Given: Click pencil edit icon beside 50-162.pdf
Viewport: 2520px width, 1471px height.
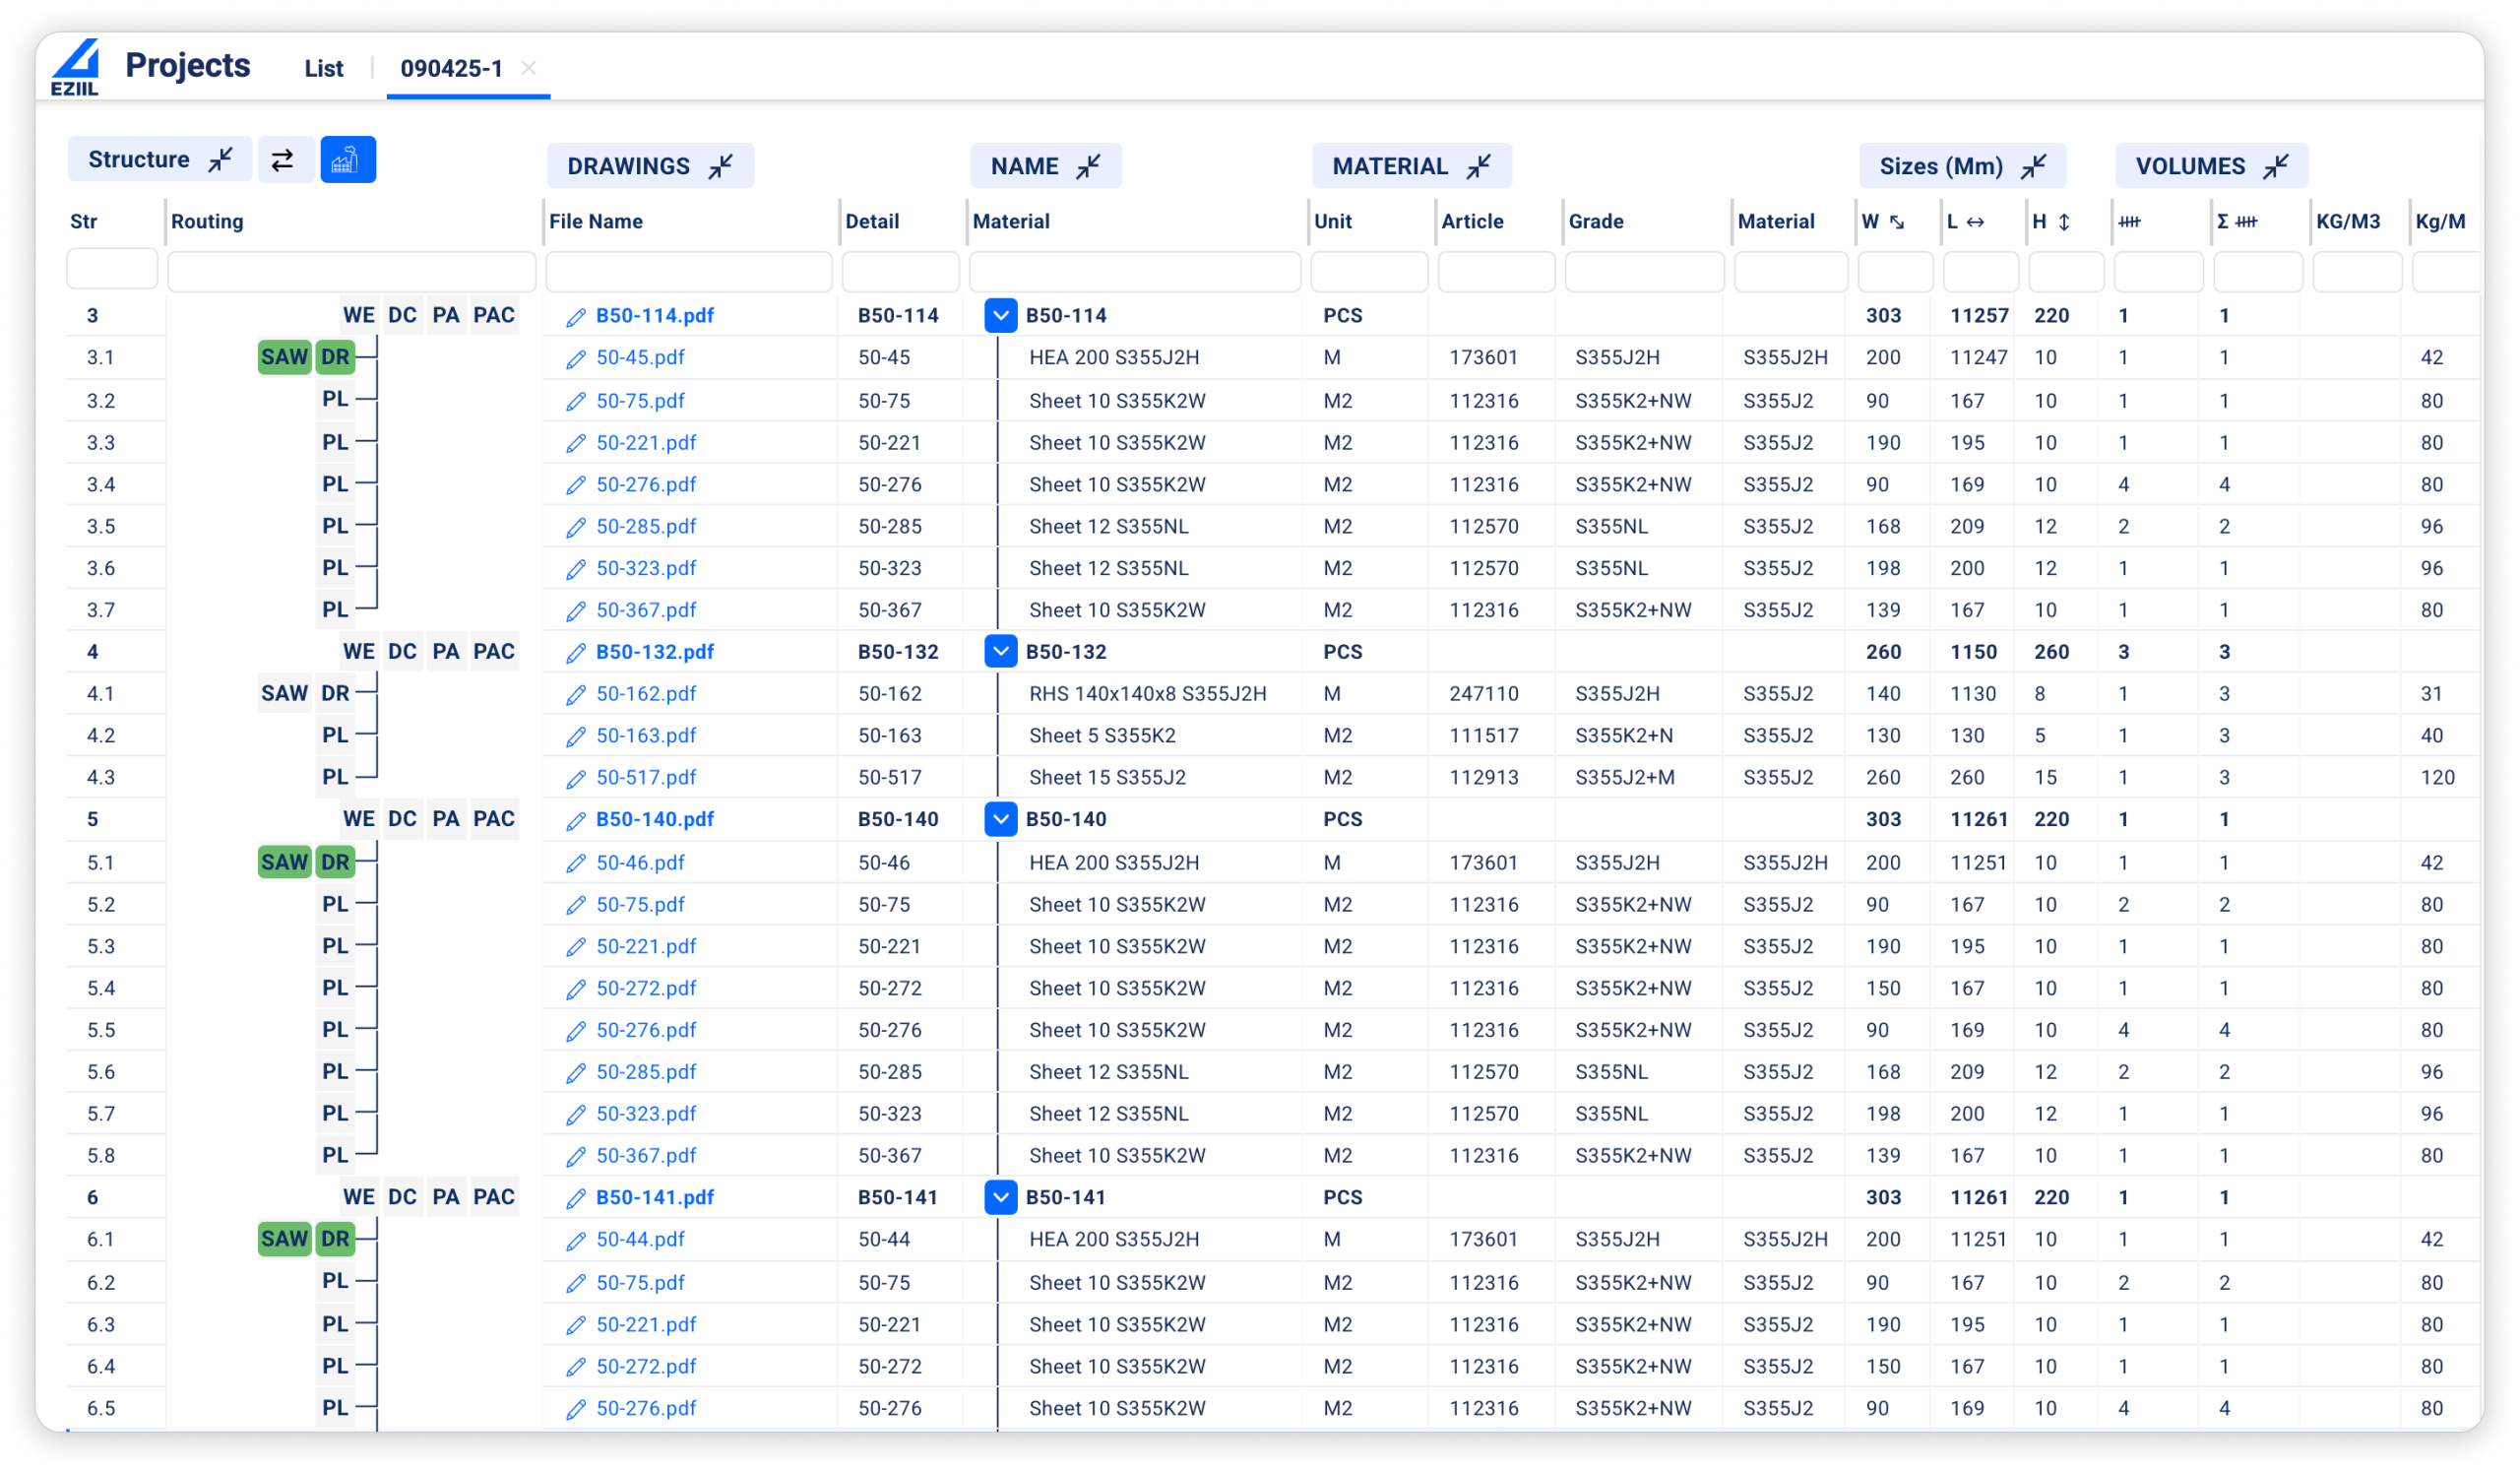Looking at the screenshot, I should tap(575, 695).
